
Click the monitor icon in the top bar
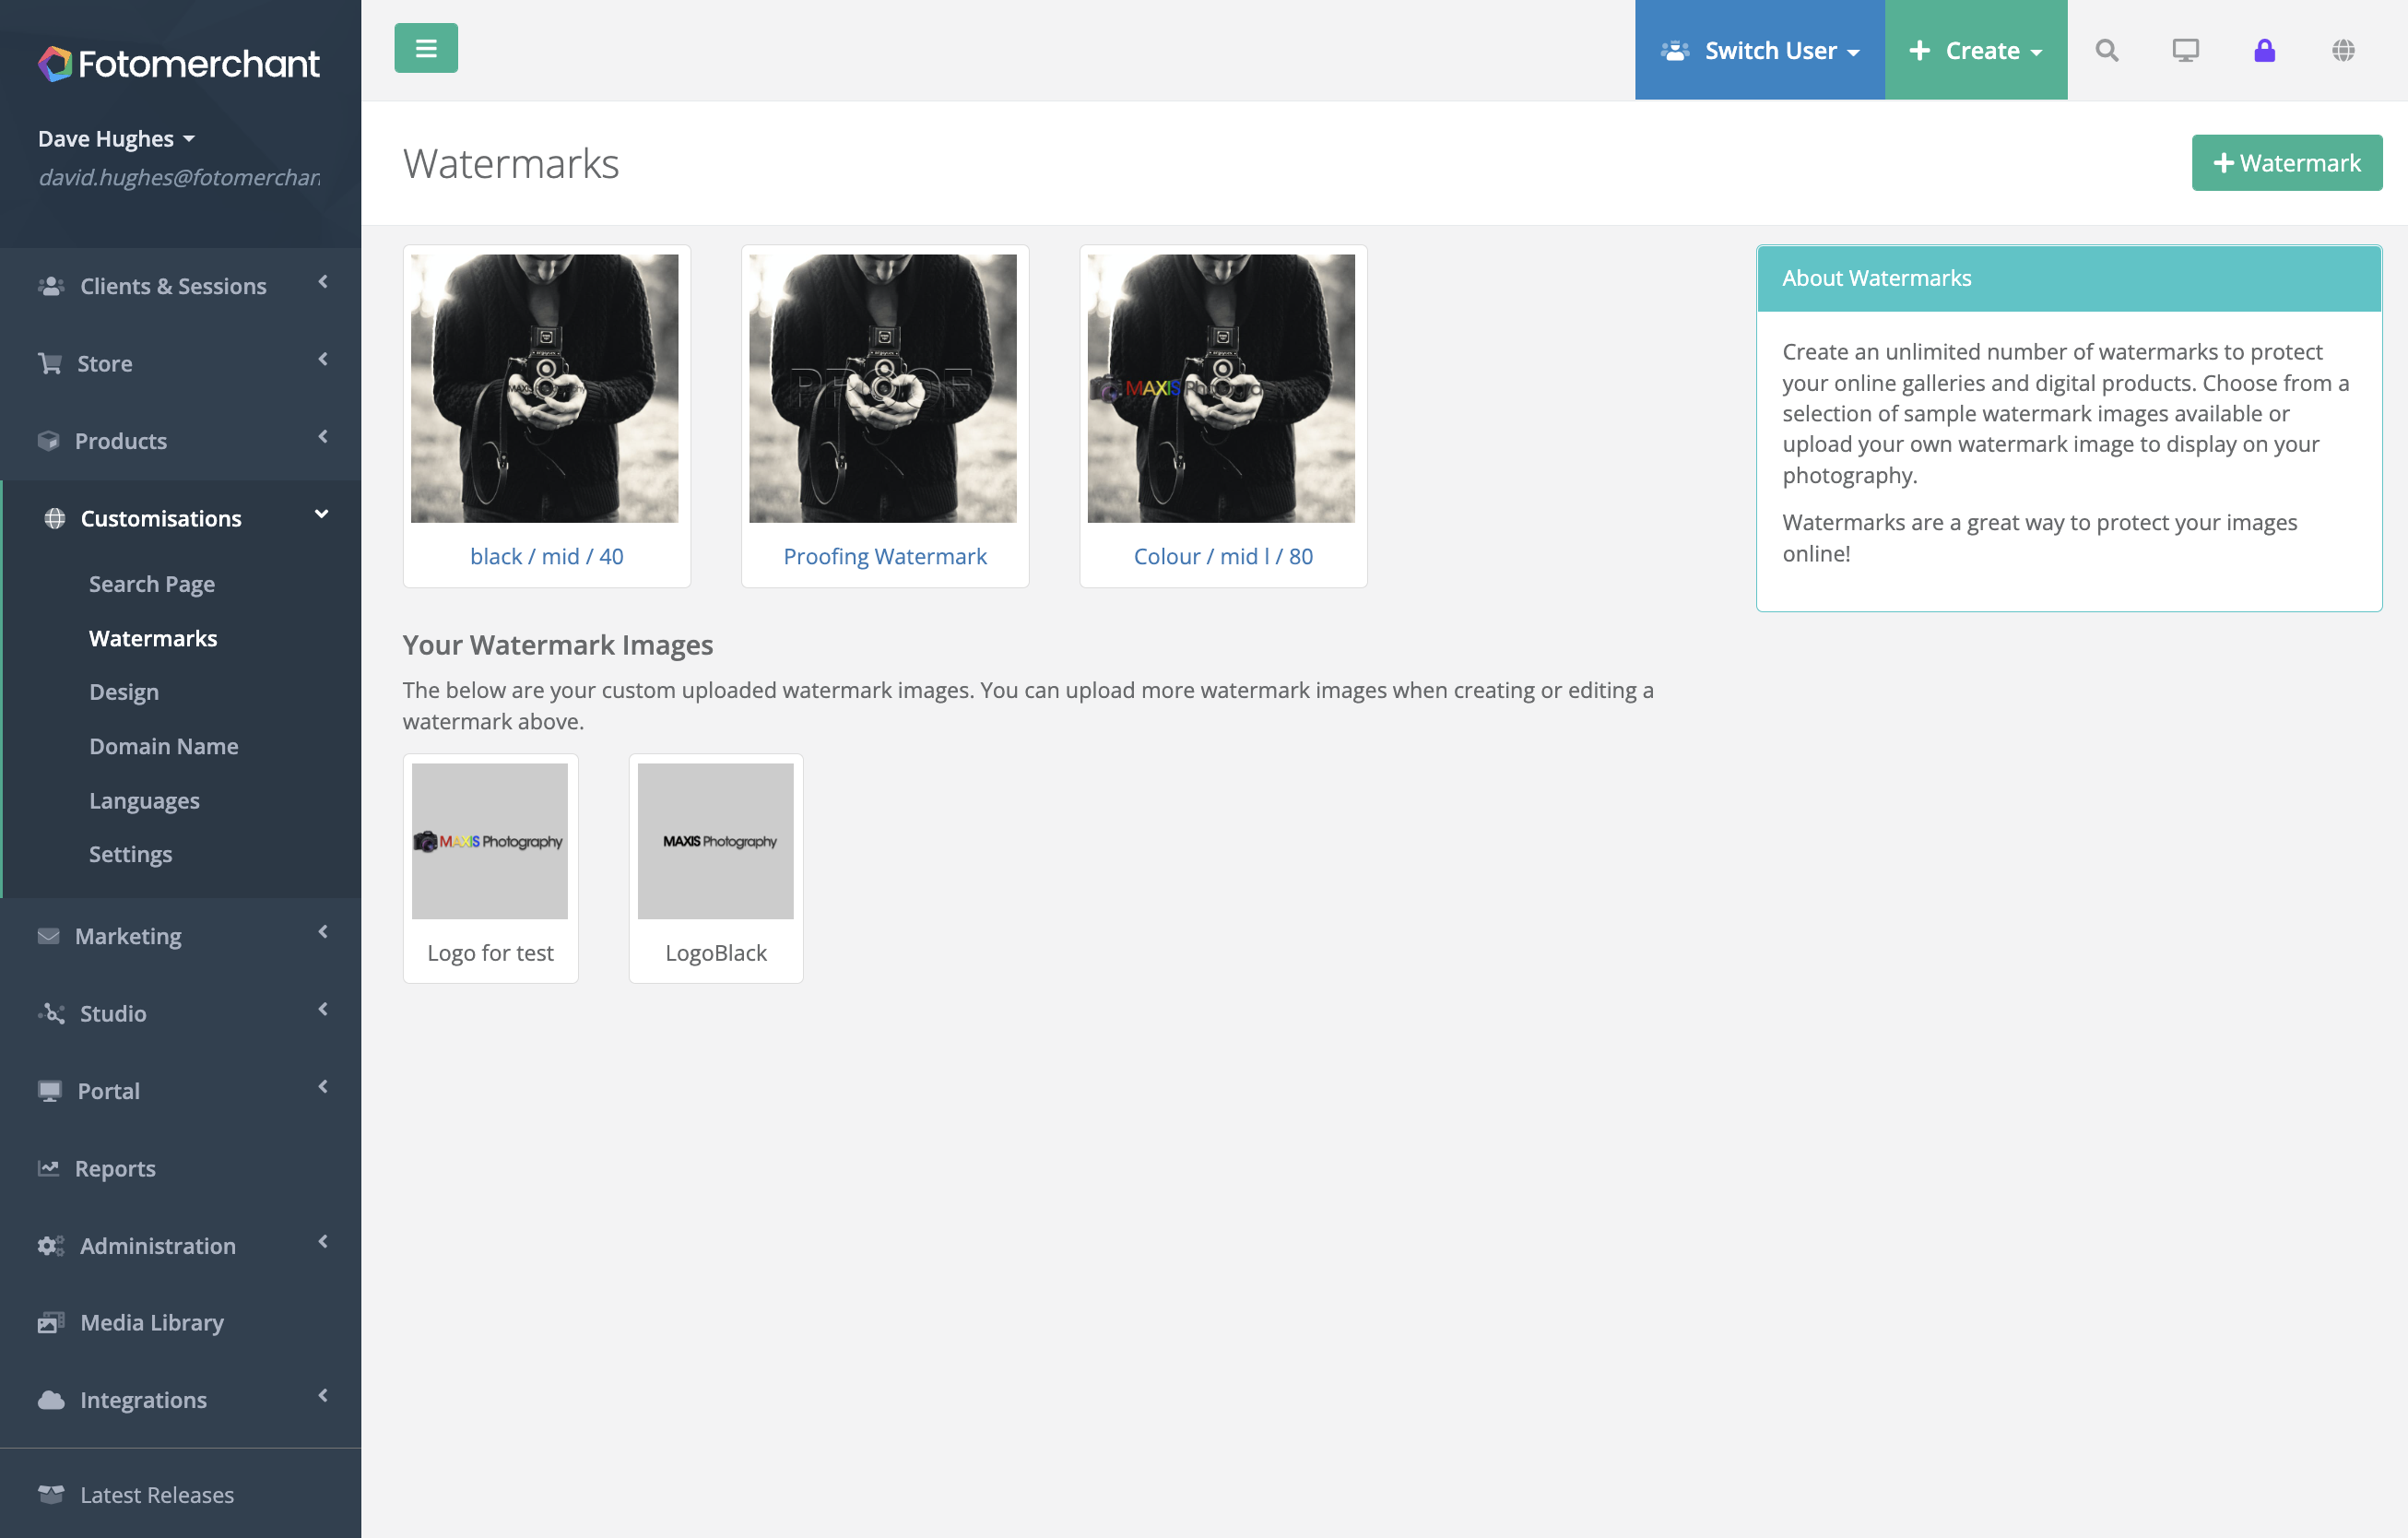tap(2185, 50)
